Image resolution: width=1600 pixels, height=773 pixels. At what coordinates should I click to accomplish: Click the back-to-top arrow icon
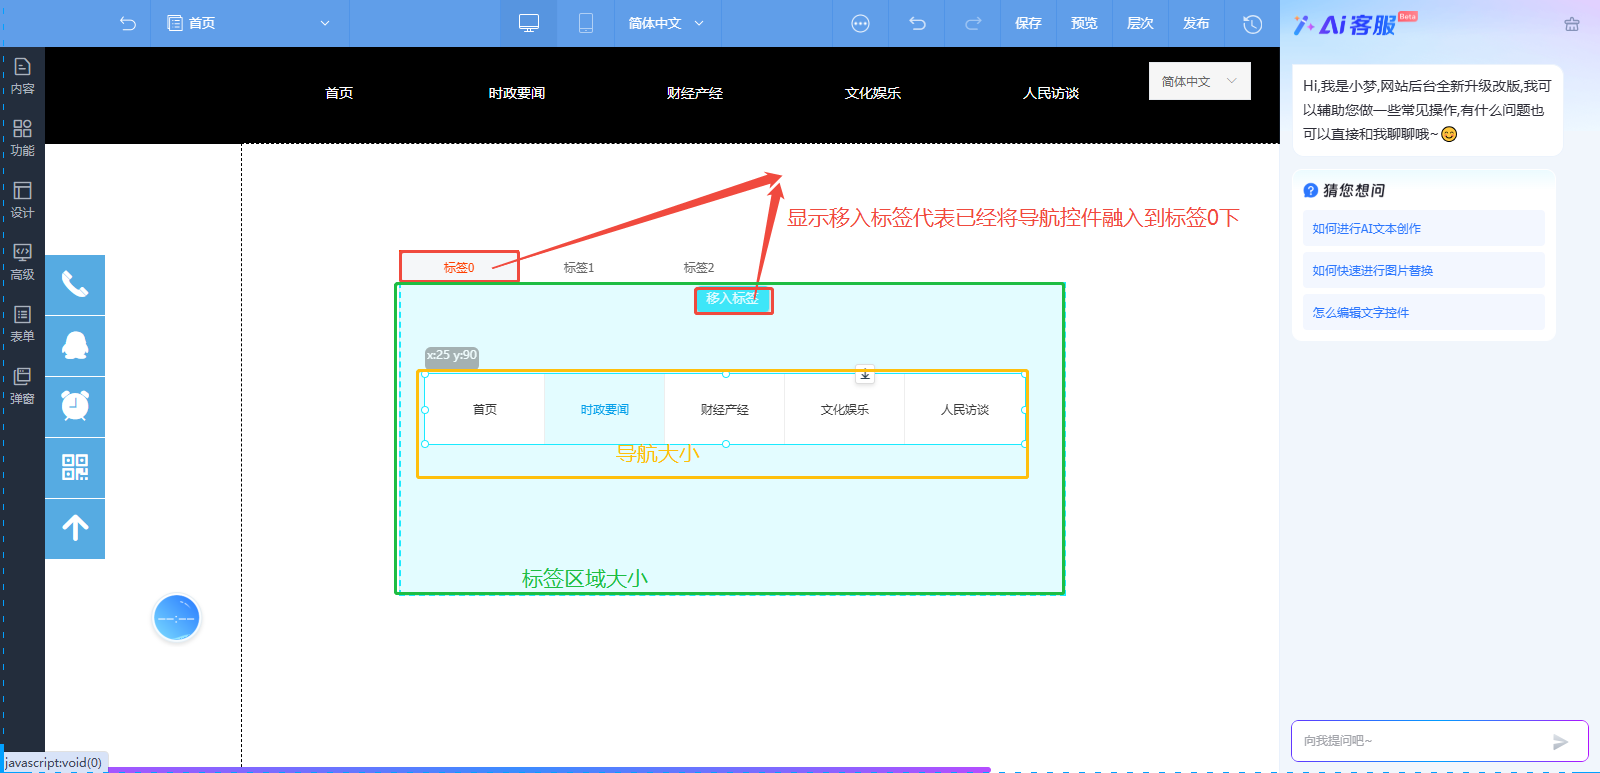tap(75, 528)
